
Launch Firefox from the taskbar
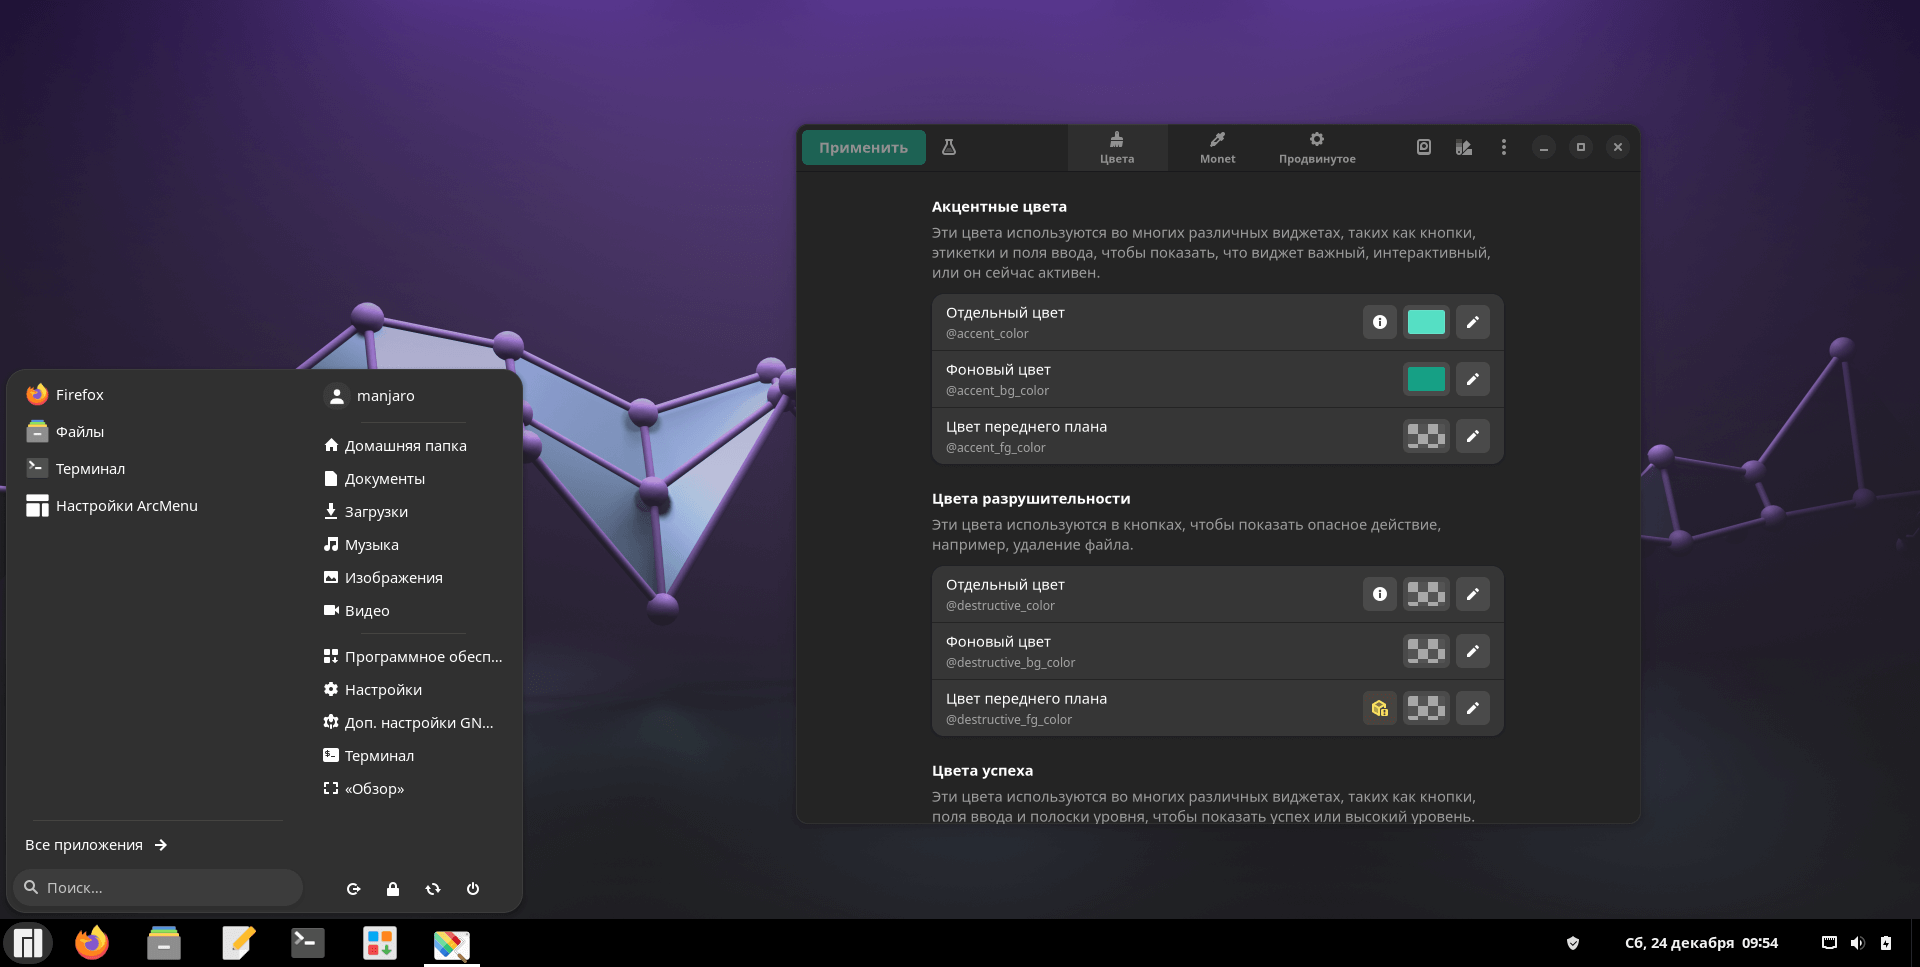[91, 942]
